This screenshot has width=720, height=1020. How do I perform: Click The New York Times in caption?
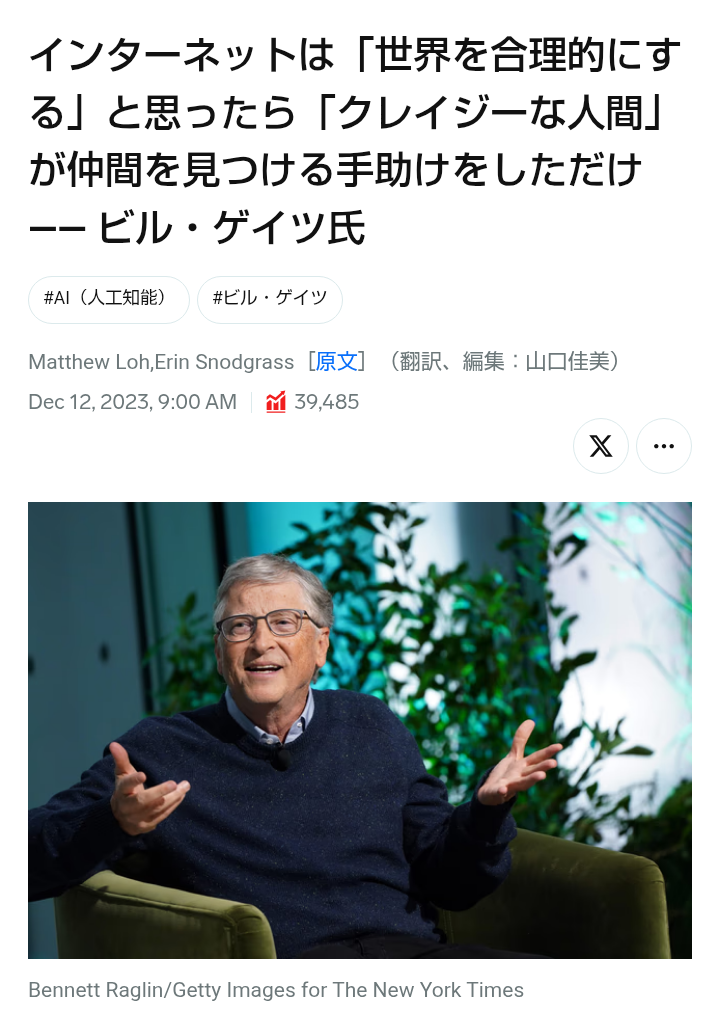pos(428,990)
